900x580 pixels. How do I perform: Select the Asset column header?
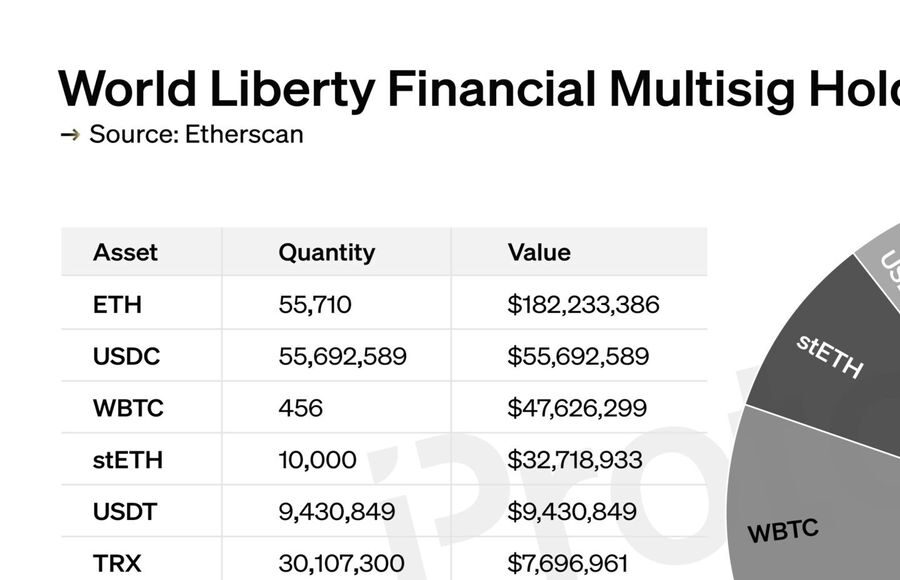(126, 252)
